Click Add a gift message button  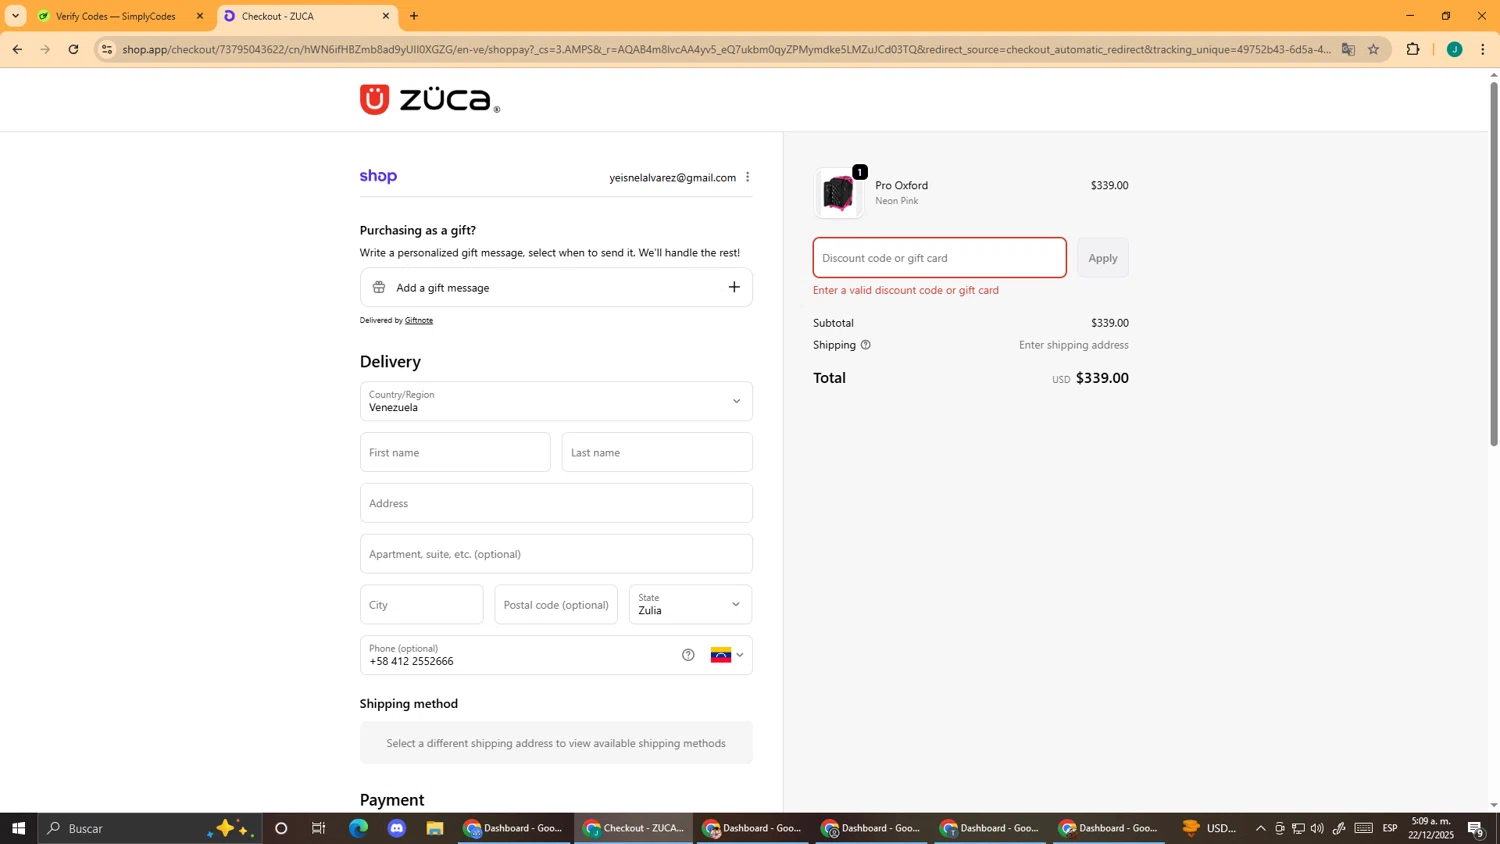[556, 288]
